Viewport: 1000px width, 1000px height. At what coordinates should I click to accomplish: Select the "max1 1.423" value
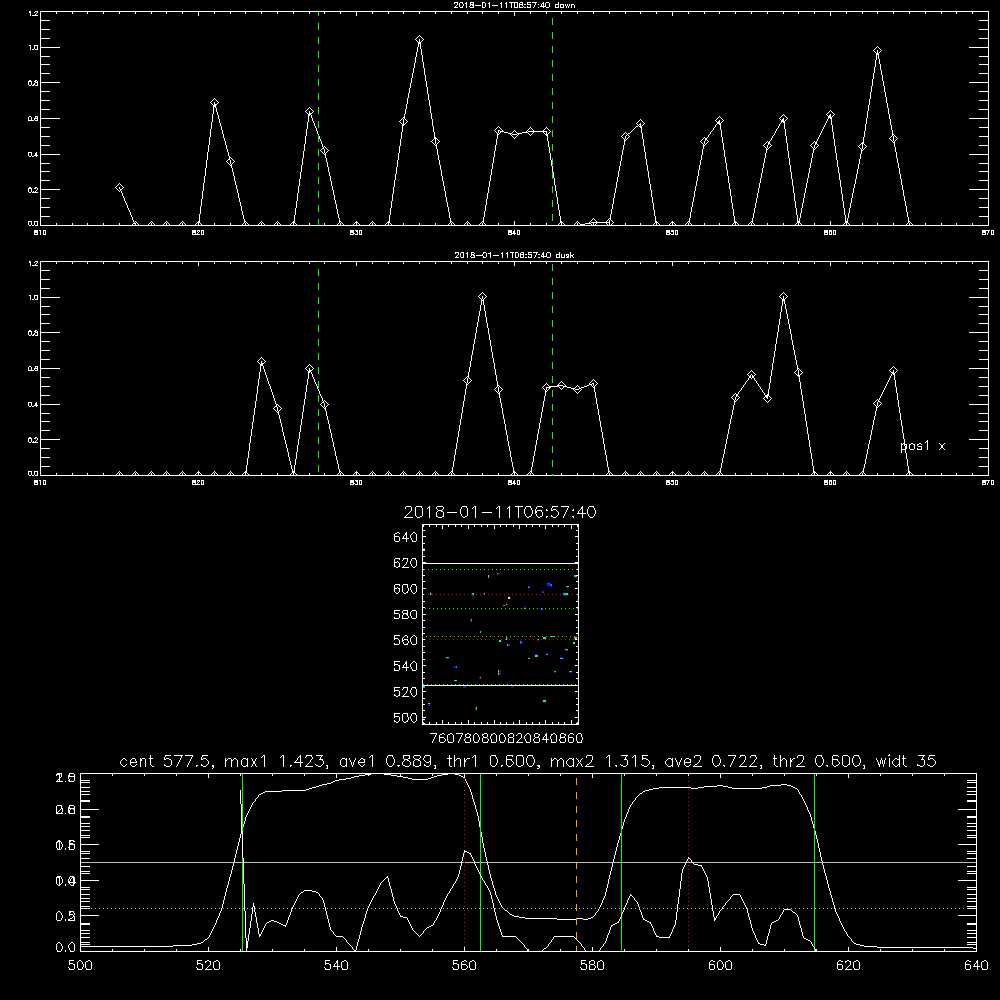click(276, 761)
